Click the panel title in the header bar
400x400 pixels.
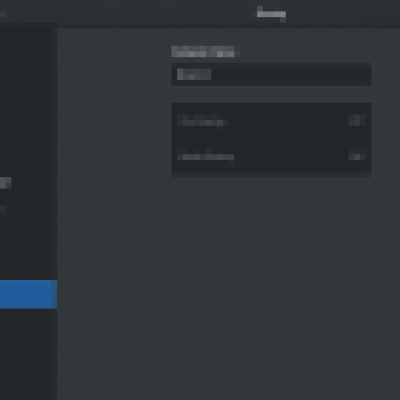pyautogui.click(x=271, y=14)
